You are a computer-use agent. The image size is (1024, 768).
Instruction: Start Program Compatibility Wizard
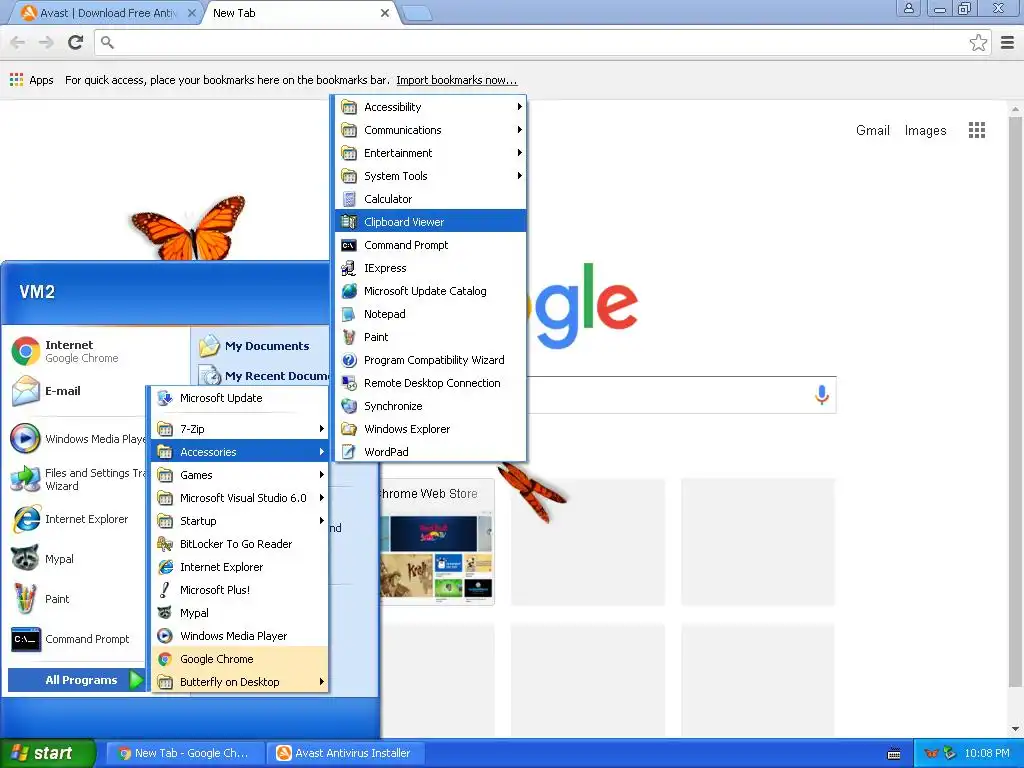click(x=430, y=360)
